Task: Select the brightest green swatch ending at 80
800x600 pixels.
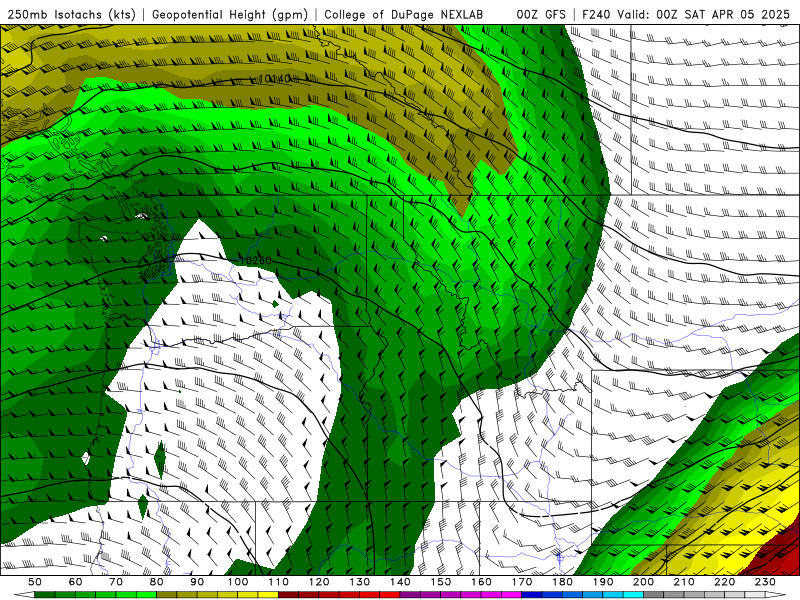Action: click(146, 595)
